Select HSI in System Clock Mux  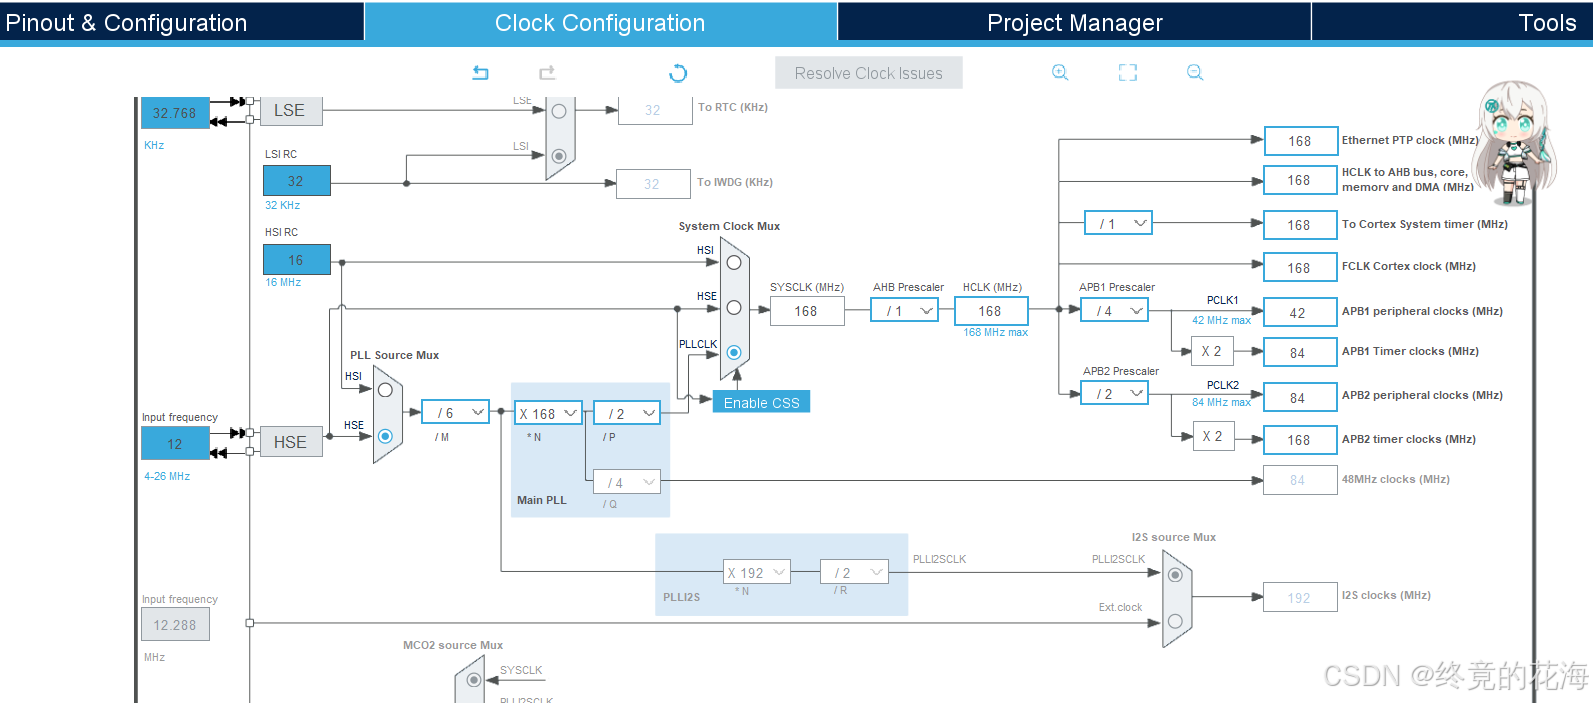(734, 262)
